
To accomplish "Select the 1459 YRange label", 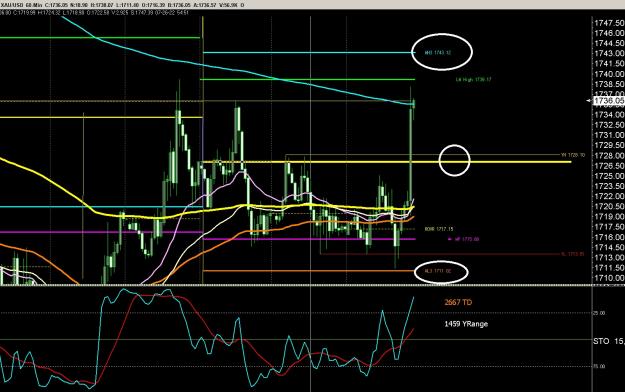I will 466,324.
